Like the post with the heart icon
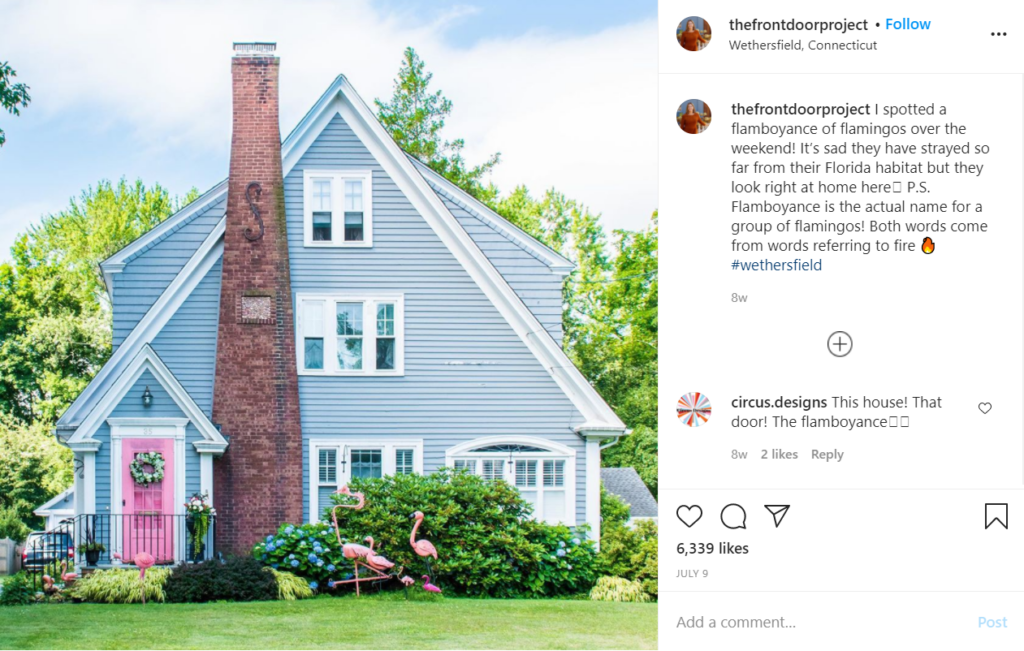 click(x=689, y=516)
